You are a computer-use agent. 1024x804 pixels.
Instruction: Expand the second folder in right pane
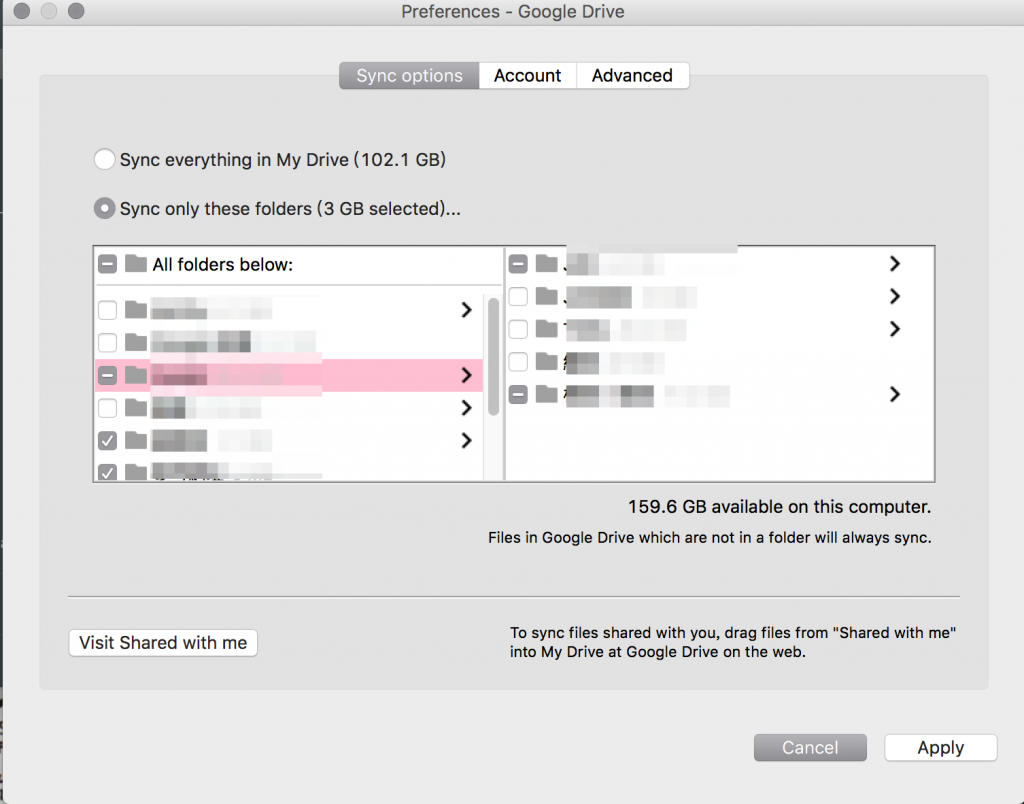pyautogui.click(x=895, y=296)
